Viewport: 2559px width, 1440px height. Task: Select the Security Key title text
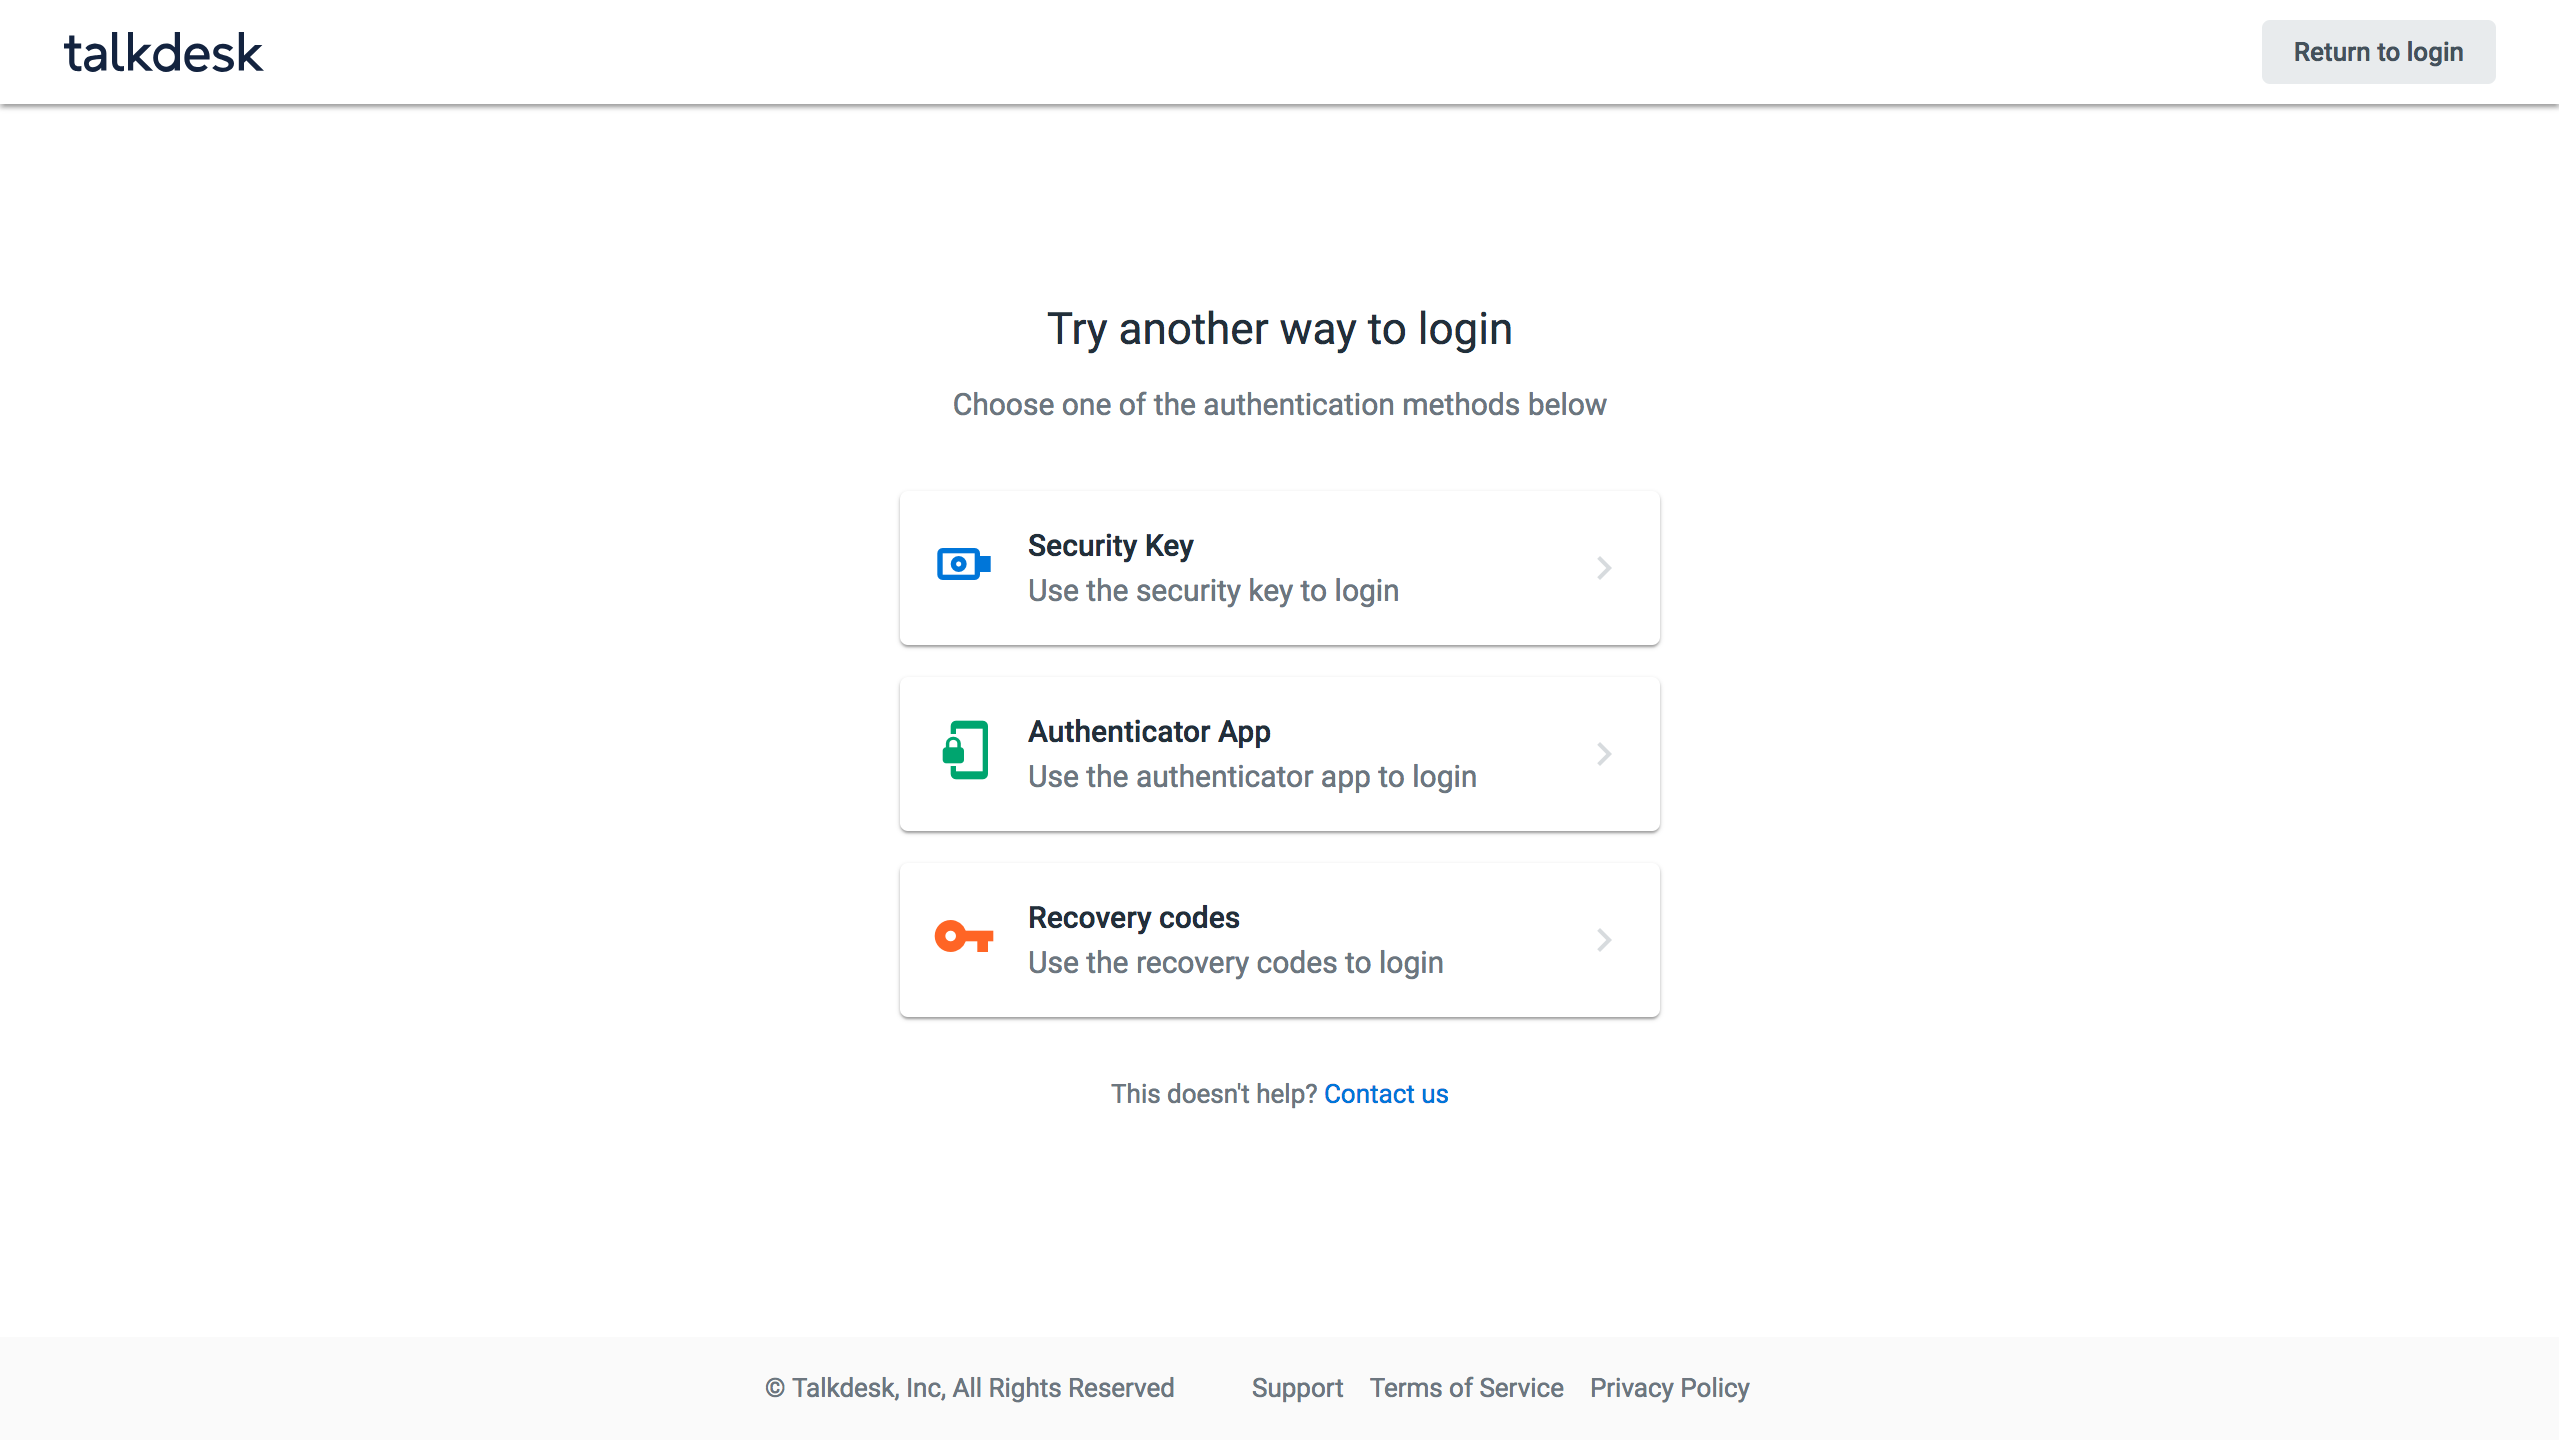[1110, 546]
